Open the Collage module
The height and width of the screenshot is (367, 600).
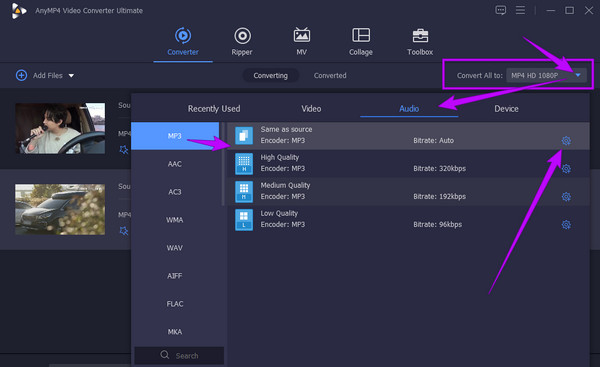coord(361,42)
